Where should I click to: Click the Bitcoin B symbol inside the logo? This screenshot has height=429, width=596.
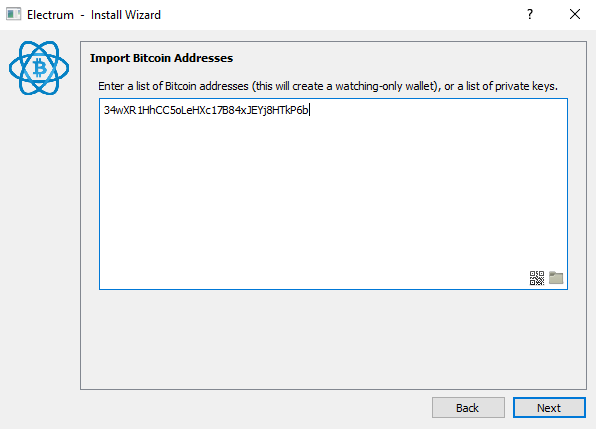[x=39, y=68]
